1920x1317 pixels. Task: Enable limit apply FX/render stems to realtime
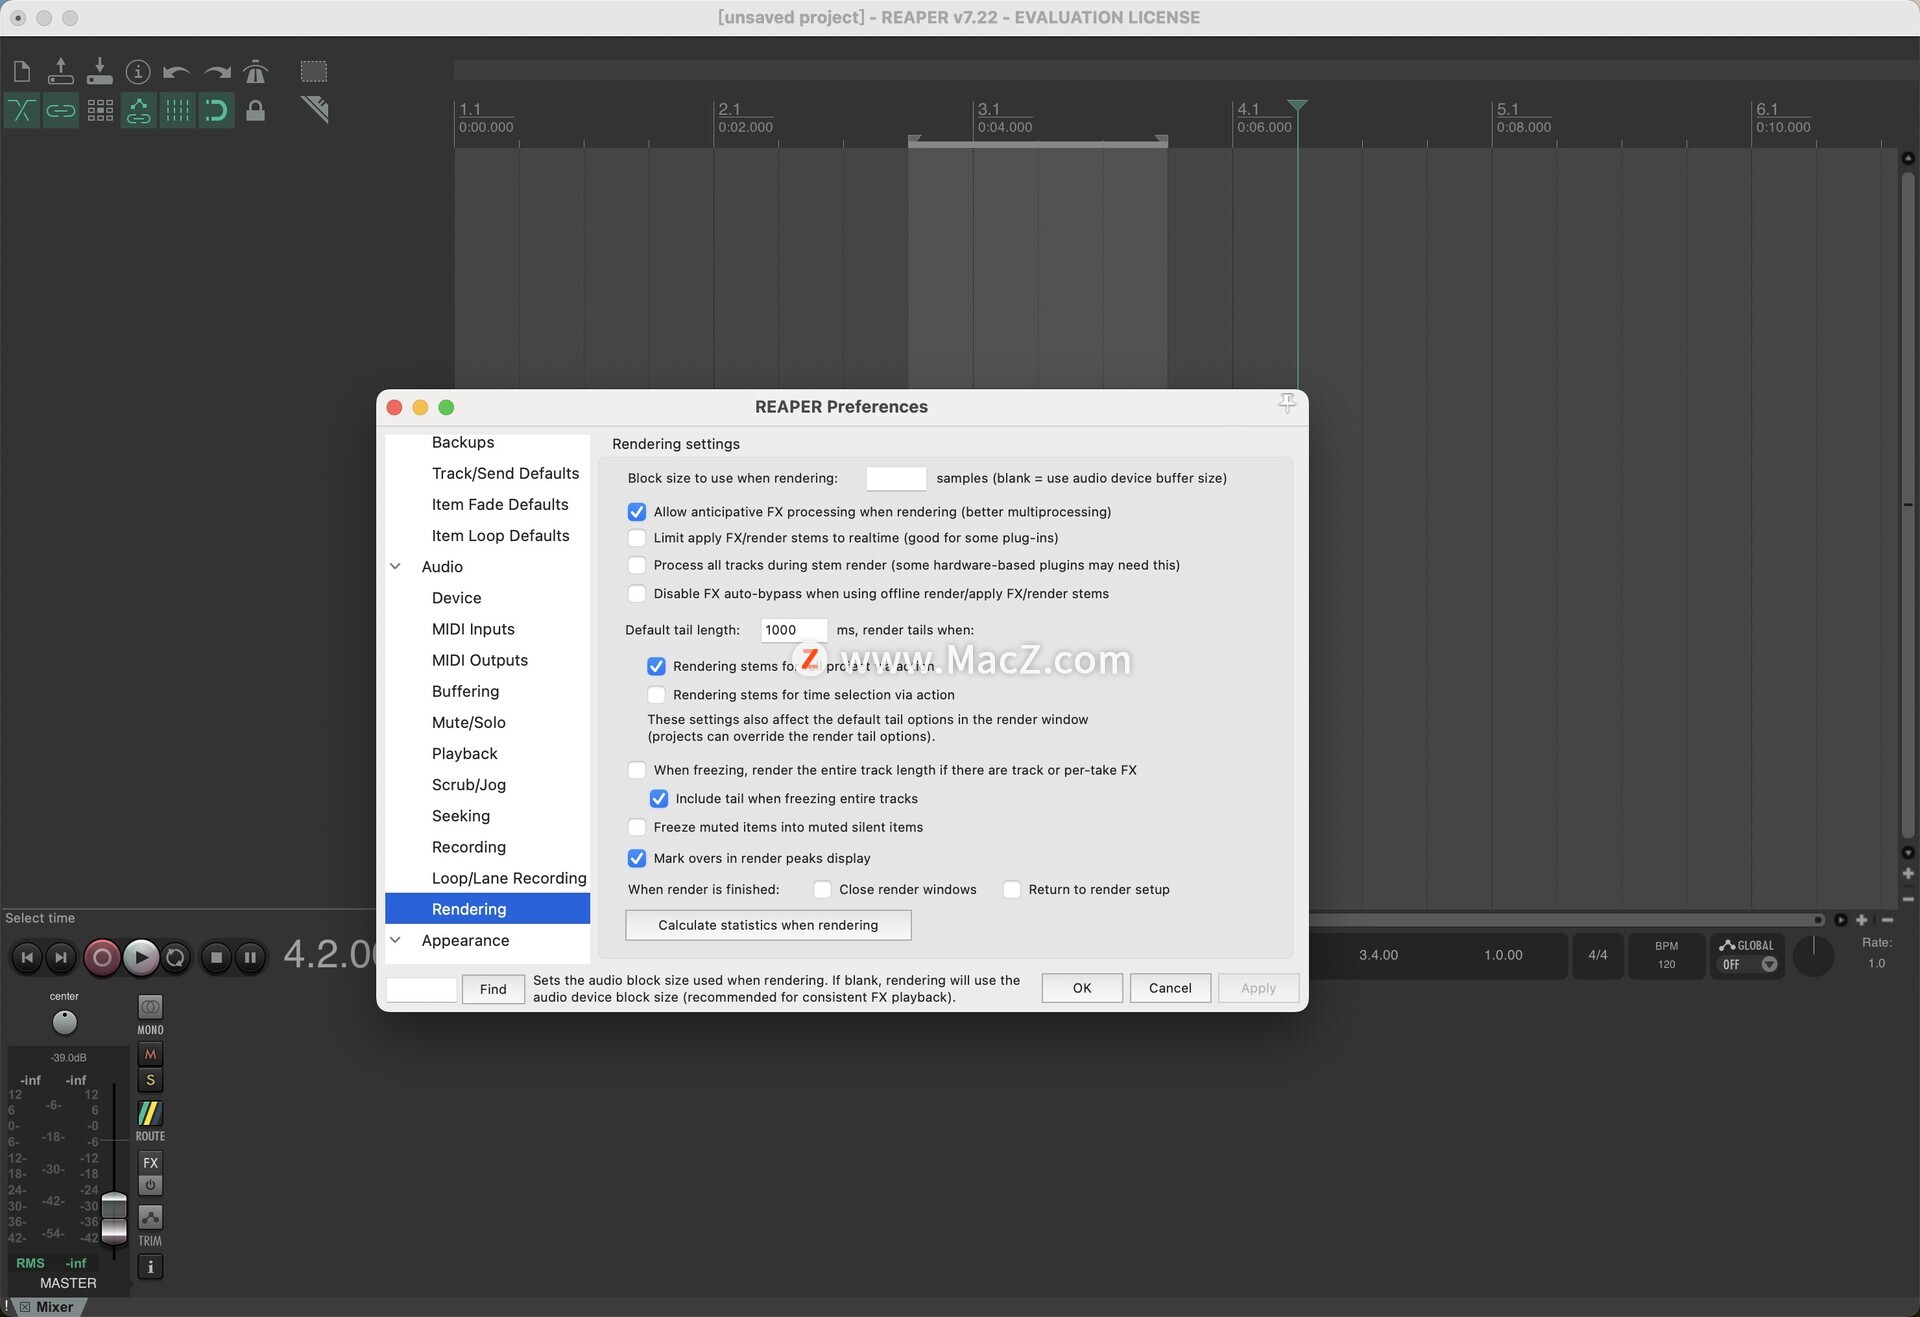coord(637,538)
